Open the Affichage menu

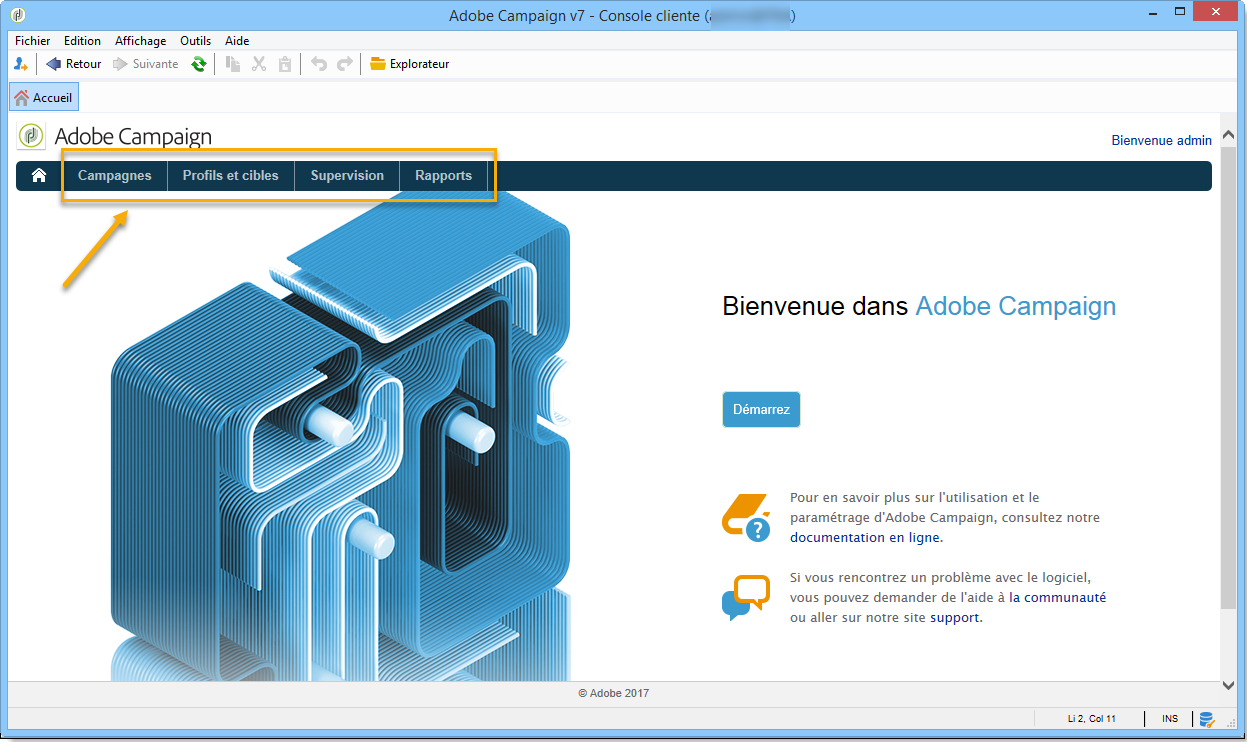(x=141, y=41)
